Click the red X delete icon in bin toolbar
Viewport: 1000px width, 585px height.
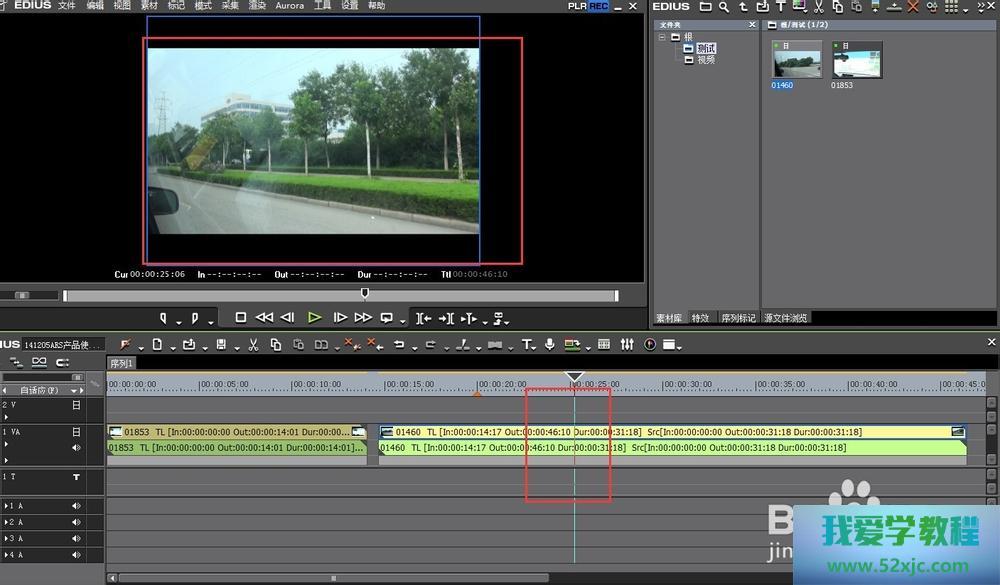click(x=912, y=7)
